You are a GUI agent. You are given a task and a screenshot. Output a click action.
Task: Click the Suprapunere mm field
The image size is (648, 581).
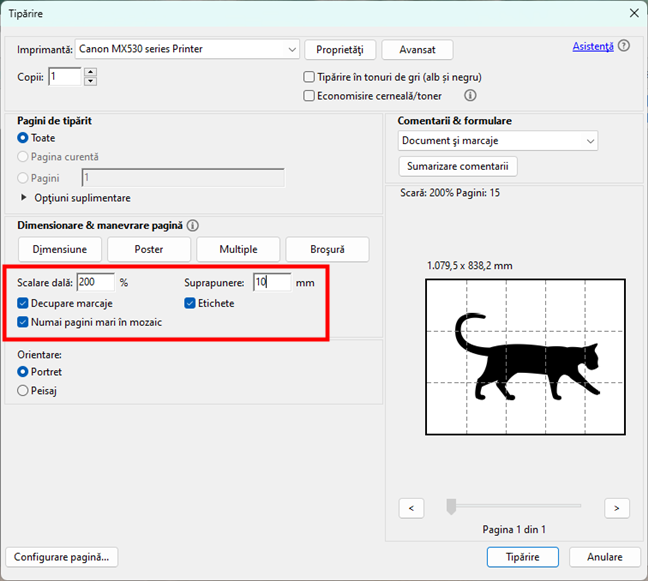coord(272,282)
